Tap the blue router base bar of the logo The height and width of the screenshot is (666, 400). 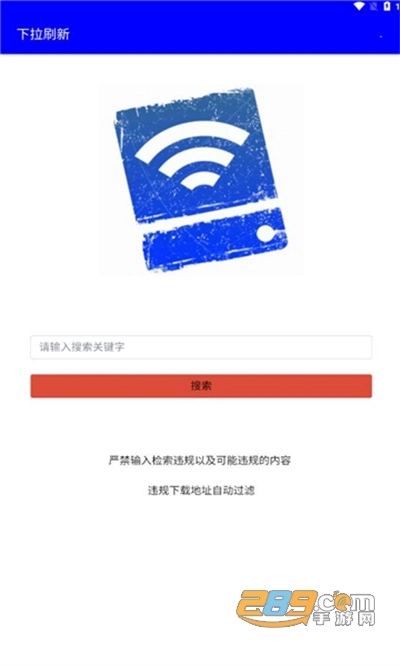pos(215,240)
